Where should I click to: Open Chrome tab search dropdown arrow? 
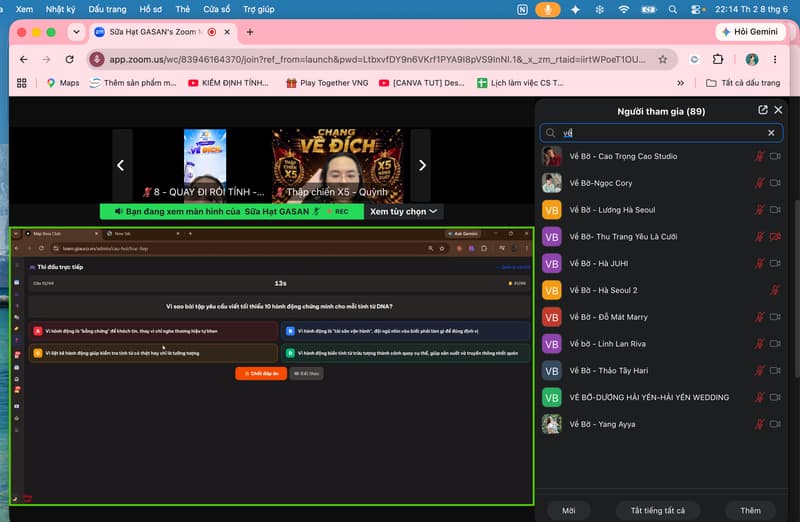pyautogui.click(x=76, y=32)
